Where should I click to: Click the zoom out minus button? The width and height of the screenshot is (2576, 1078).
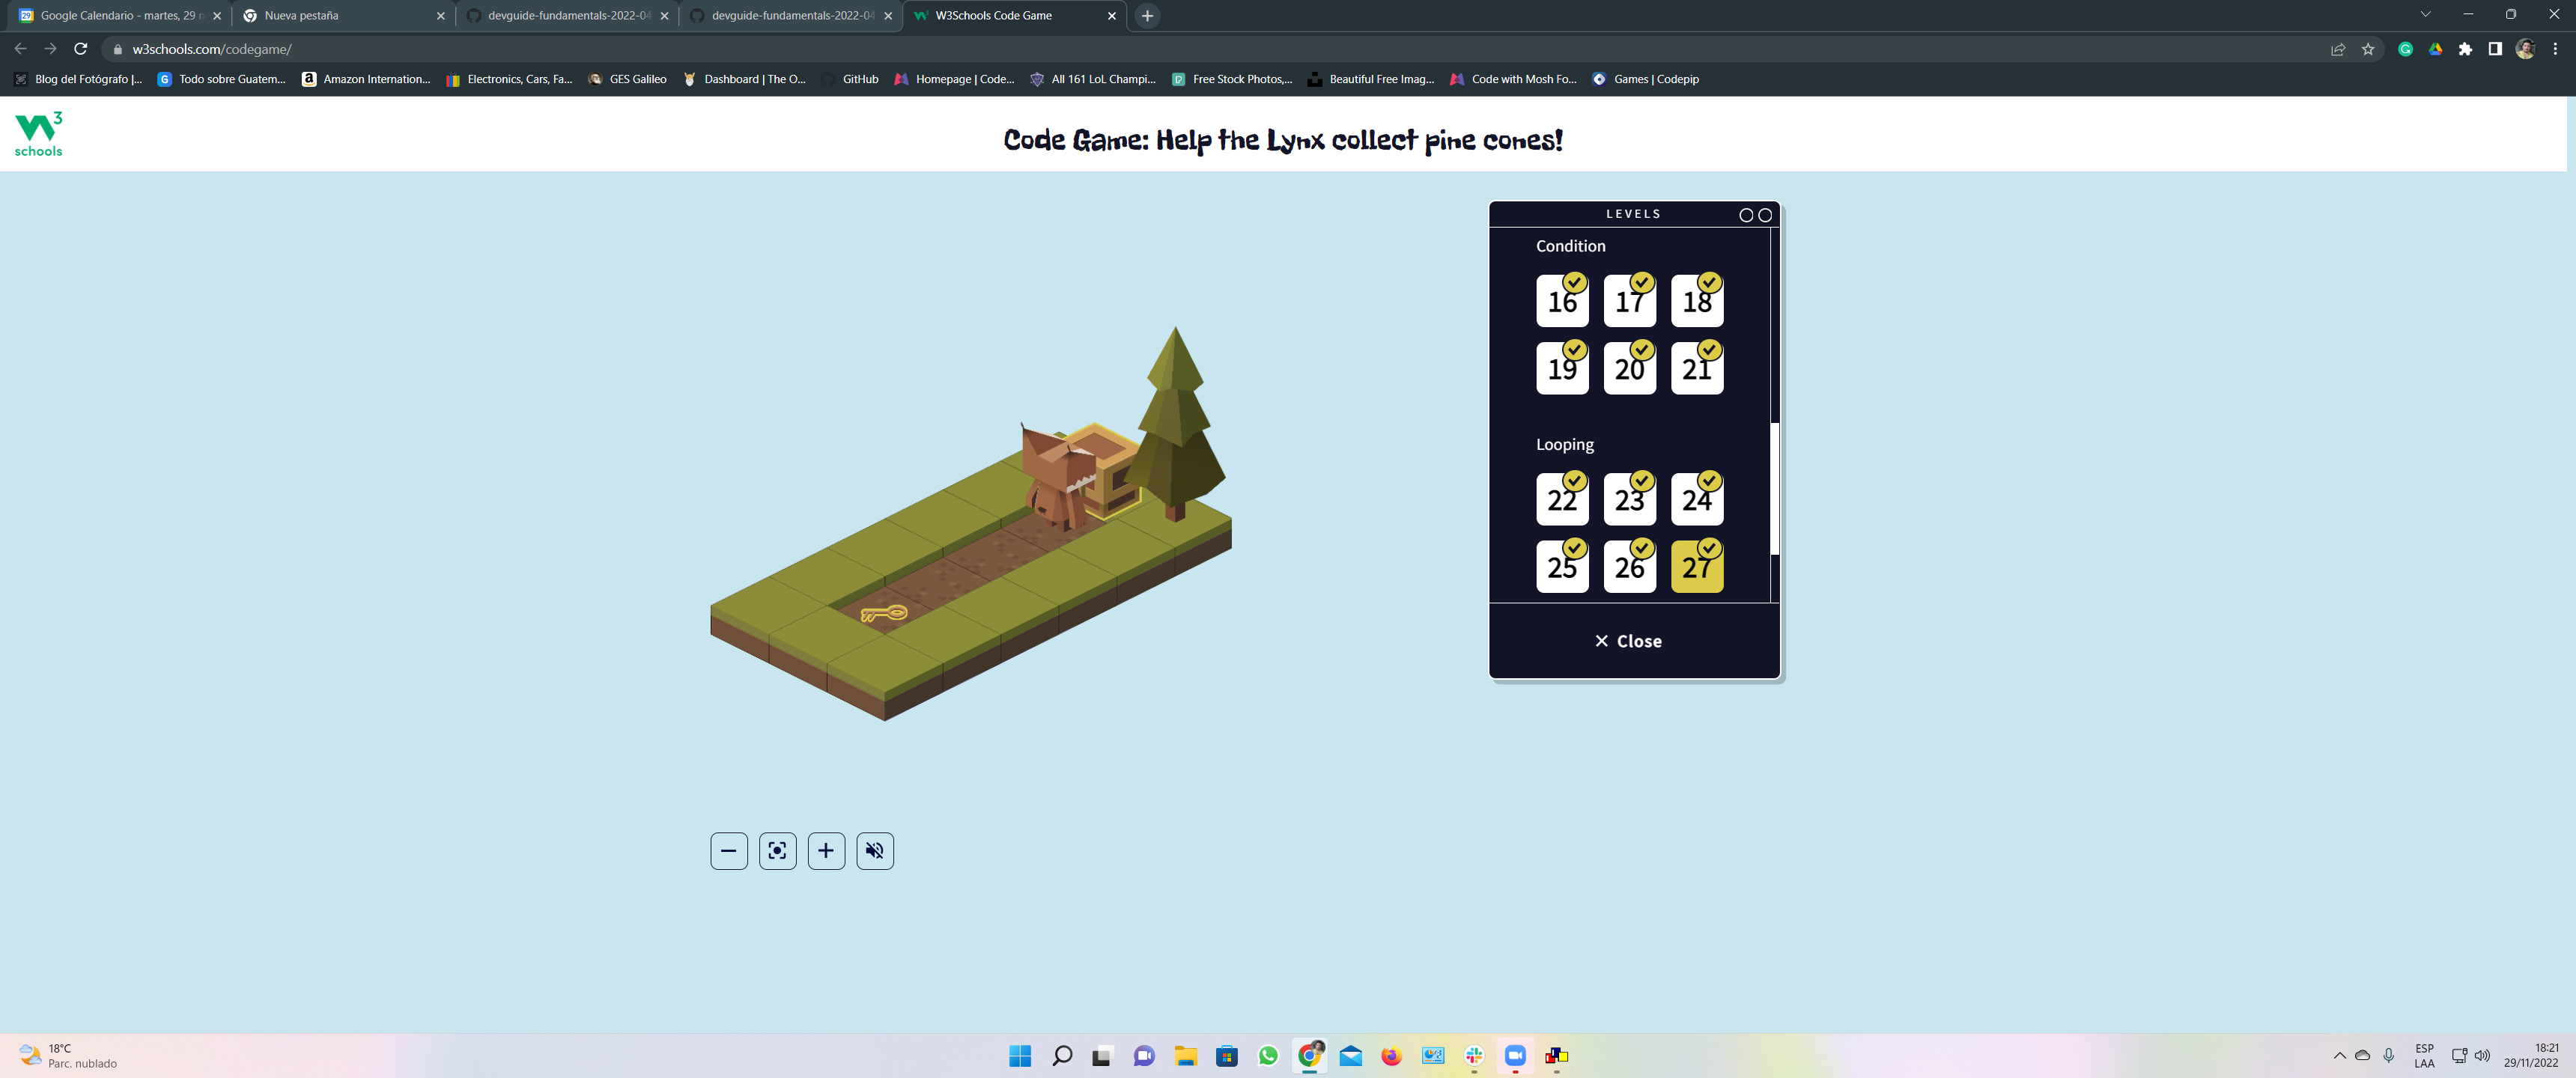click(x=728, y=851)
